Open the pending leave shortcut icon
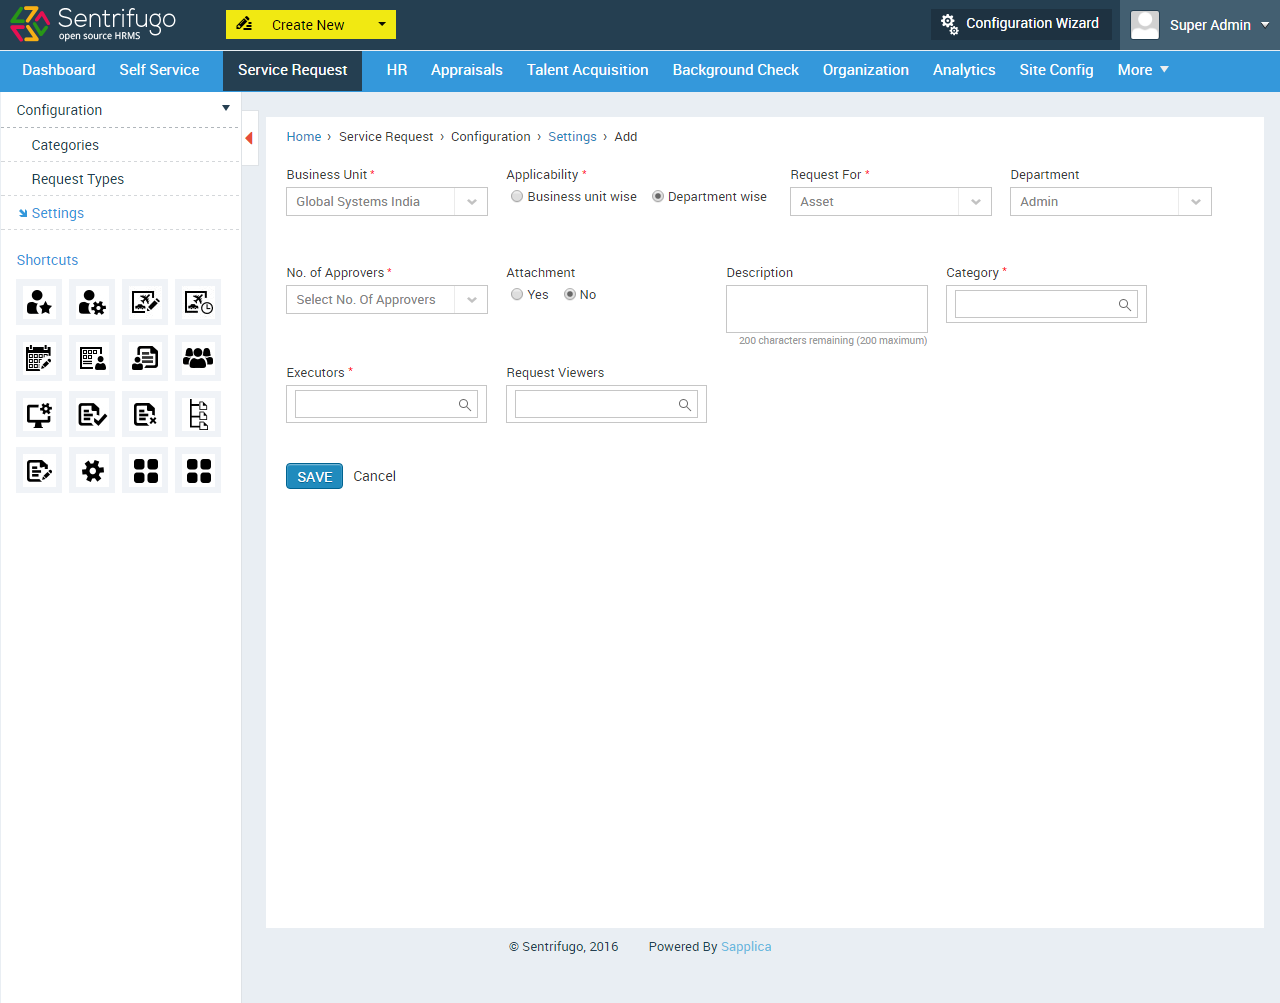This screenshot has width=1280, height=1003. (197, 301)
